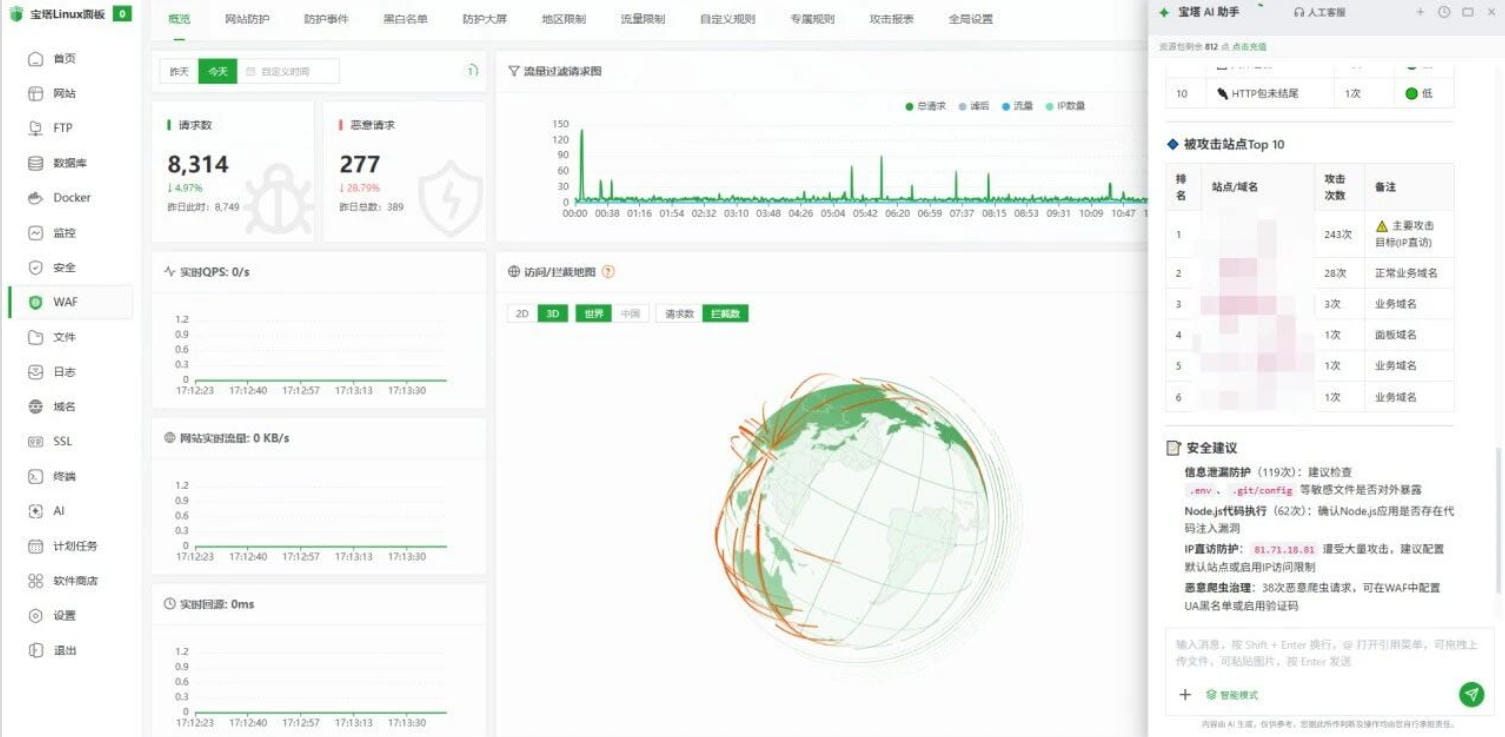The image size is (1505, 737).
Task: Select the 世界 map scope
Action: (594, 314)
